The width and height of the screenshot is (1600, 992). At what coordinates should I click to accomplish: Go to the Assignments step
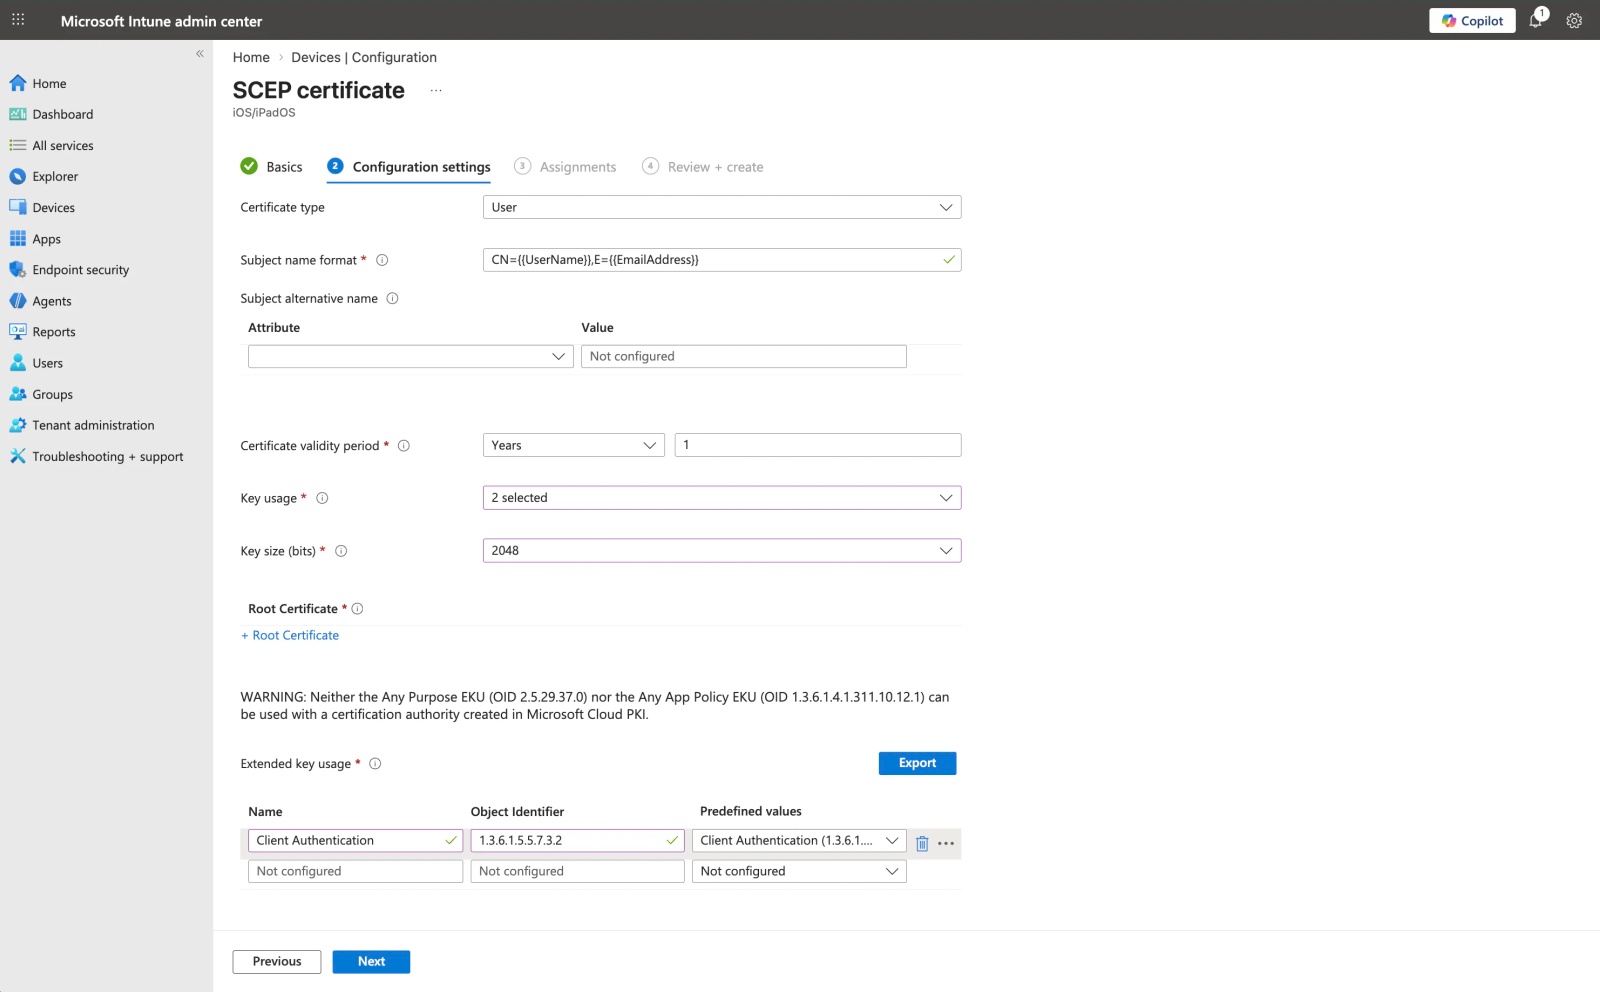pyautogui.click(x=565, y=167)
